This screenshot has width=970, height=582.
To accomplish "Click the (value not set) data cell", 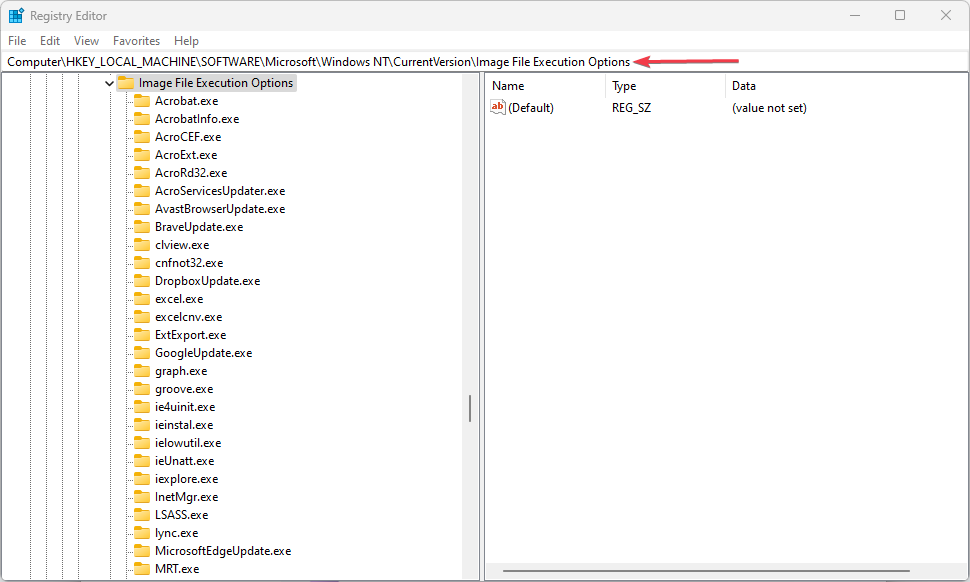I will (x=769, y=108).
